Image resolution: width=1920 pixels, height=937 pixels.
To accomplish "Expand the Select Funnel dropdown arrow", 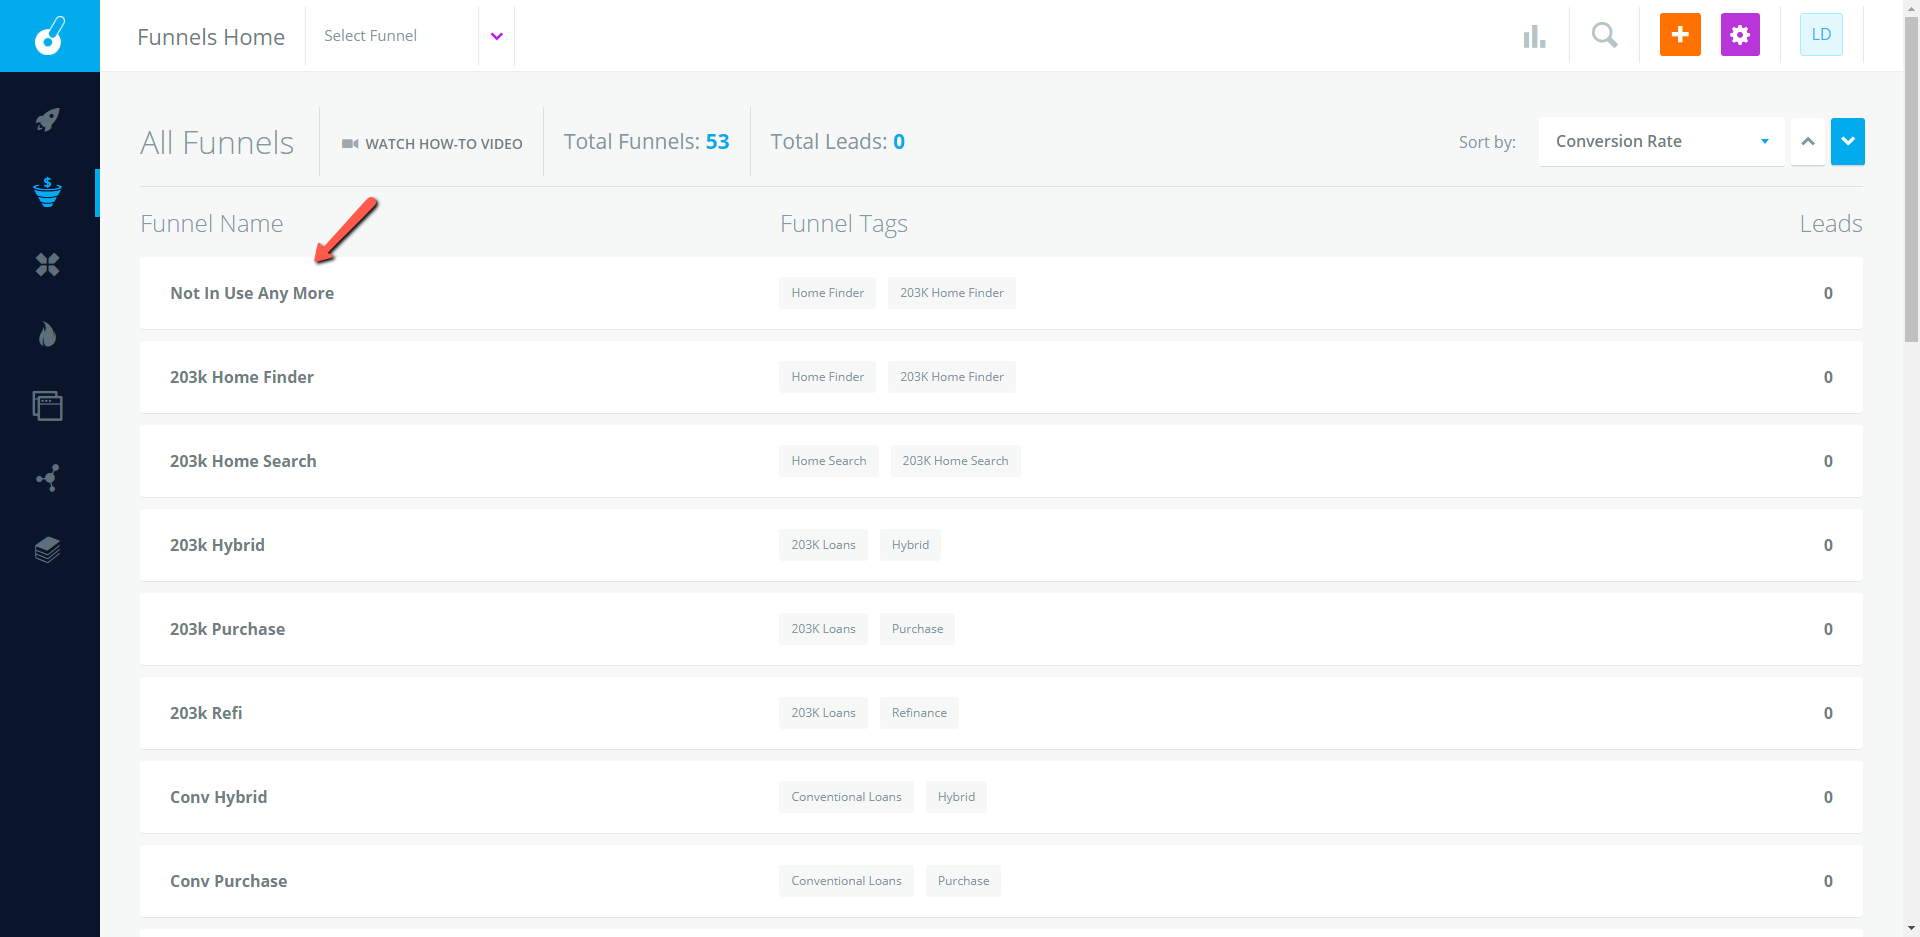I will 496,36.
